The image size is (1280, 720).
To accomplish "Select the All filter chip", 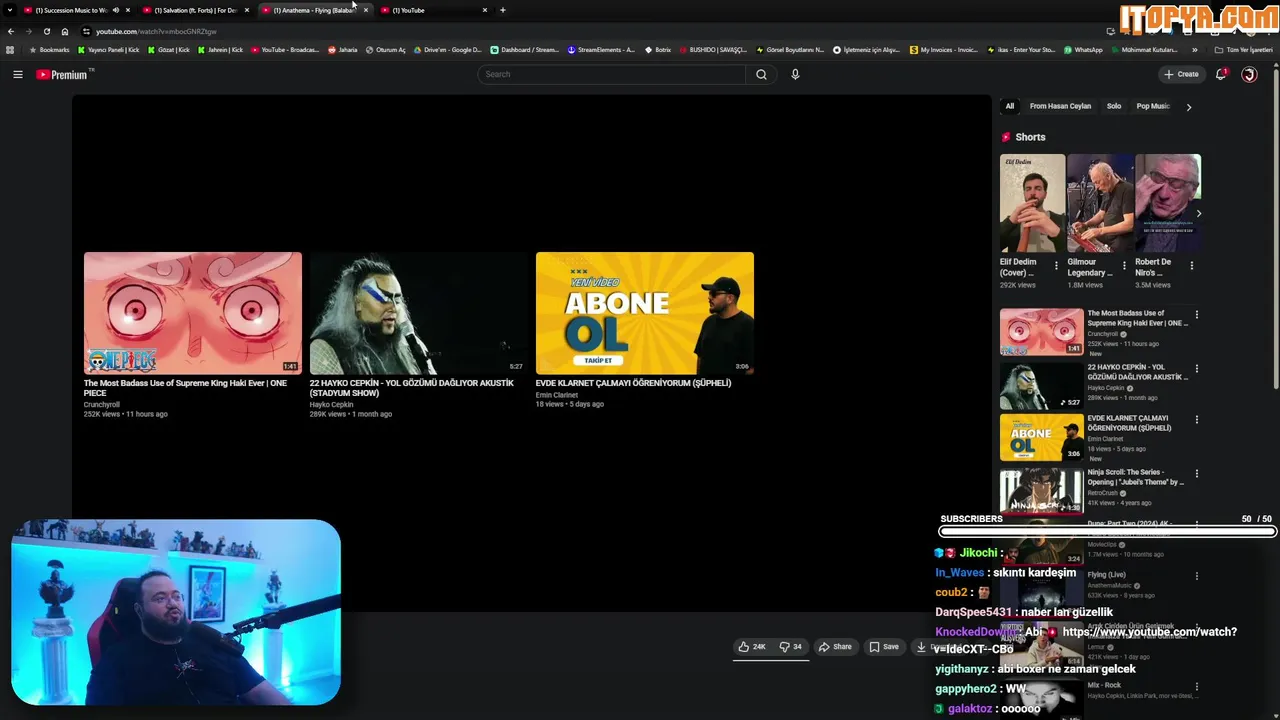I will pyautogui.click(x=1009, y=106).
